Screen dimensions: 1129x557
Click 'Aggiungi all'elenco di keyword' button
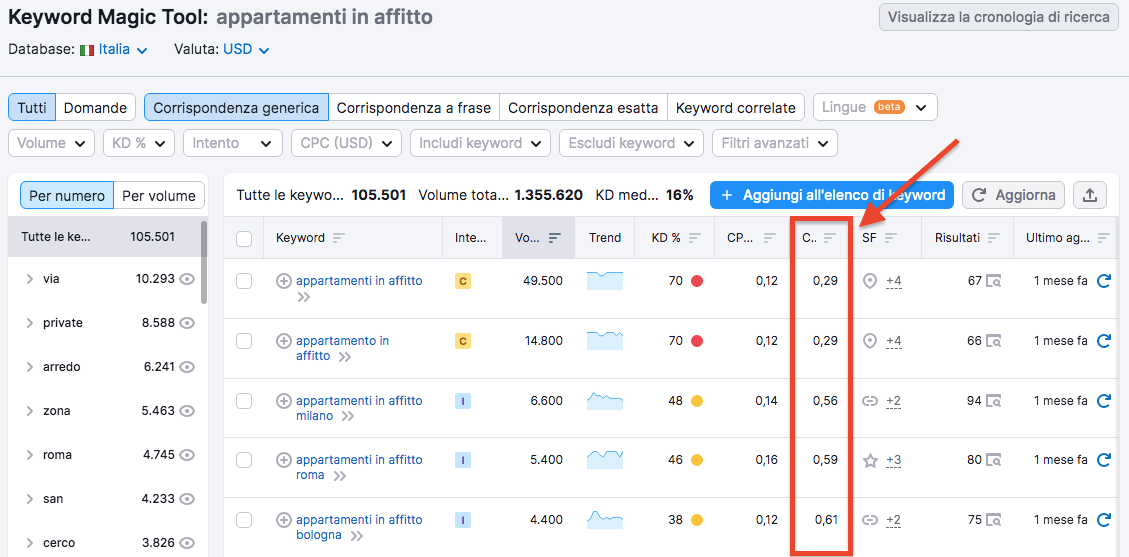831,195
